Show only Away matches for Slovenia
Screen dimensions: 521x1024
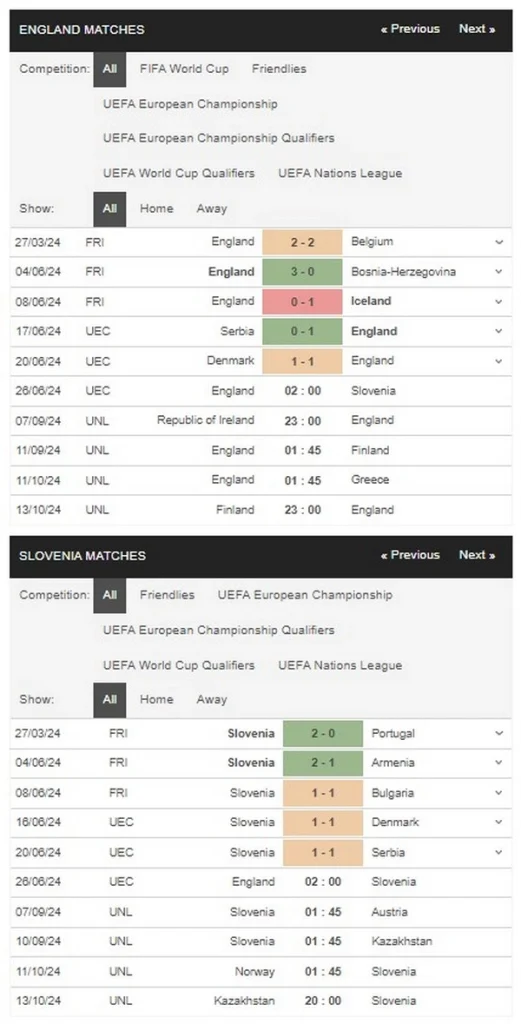click(x=212, y=699)
